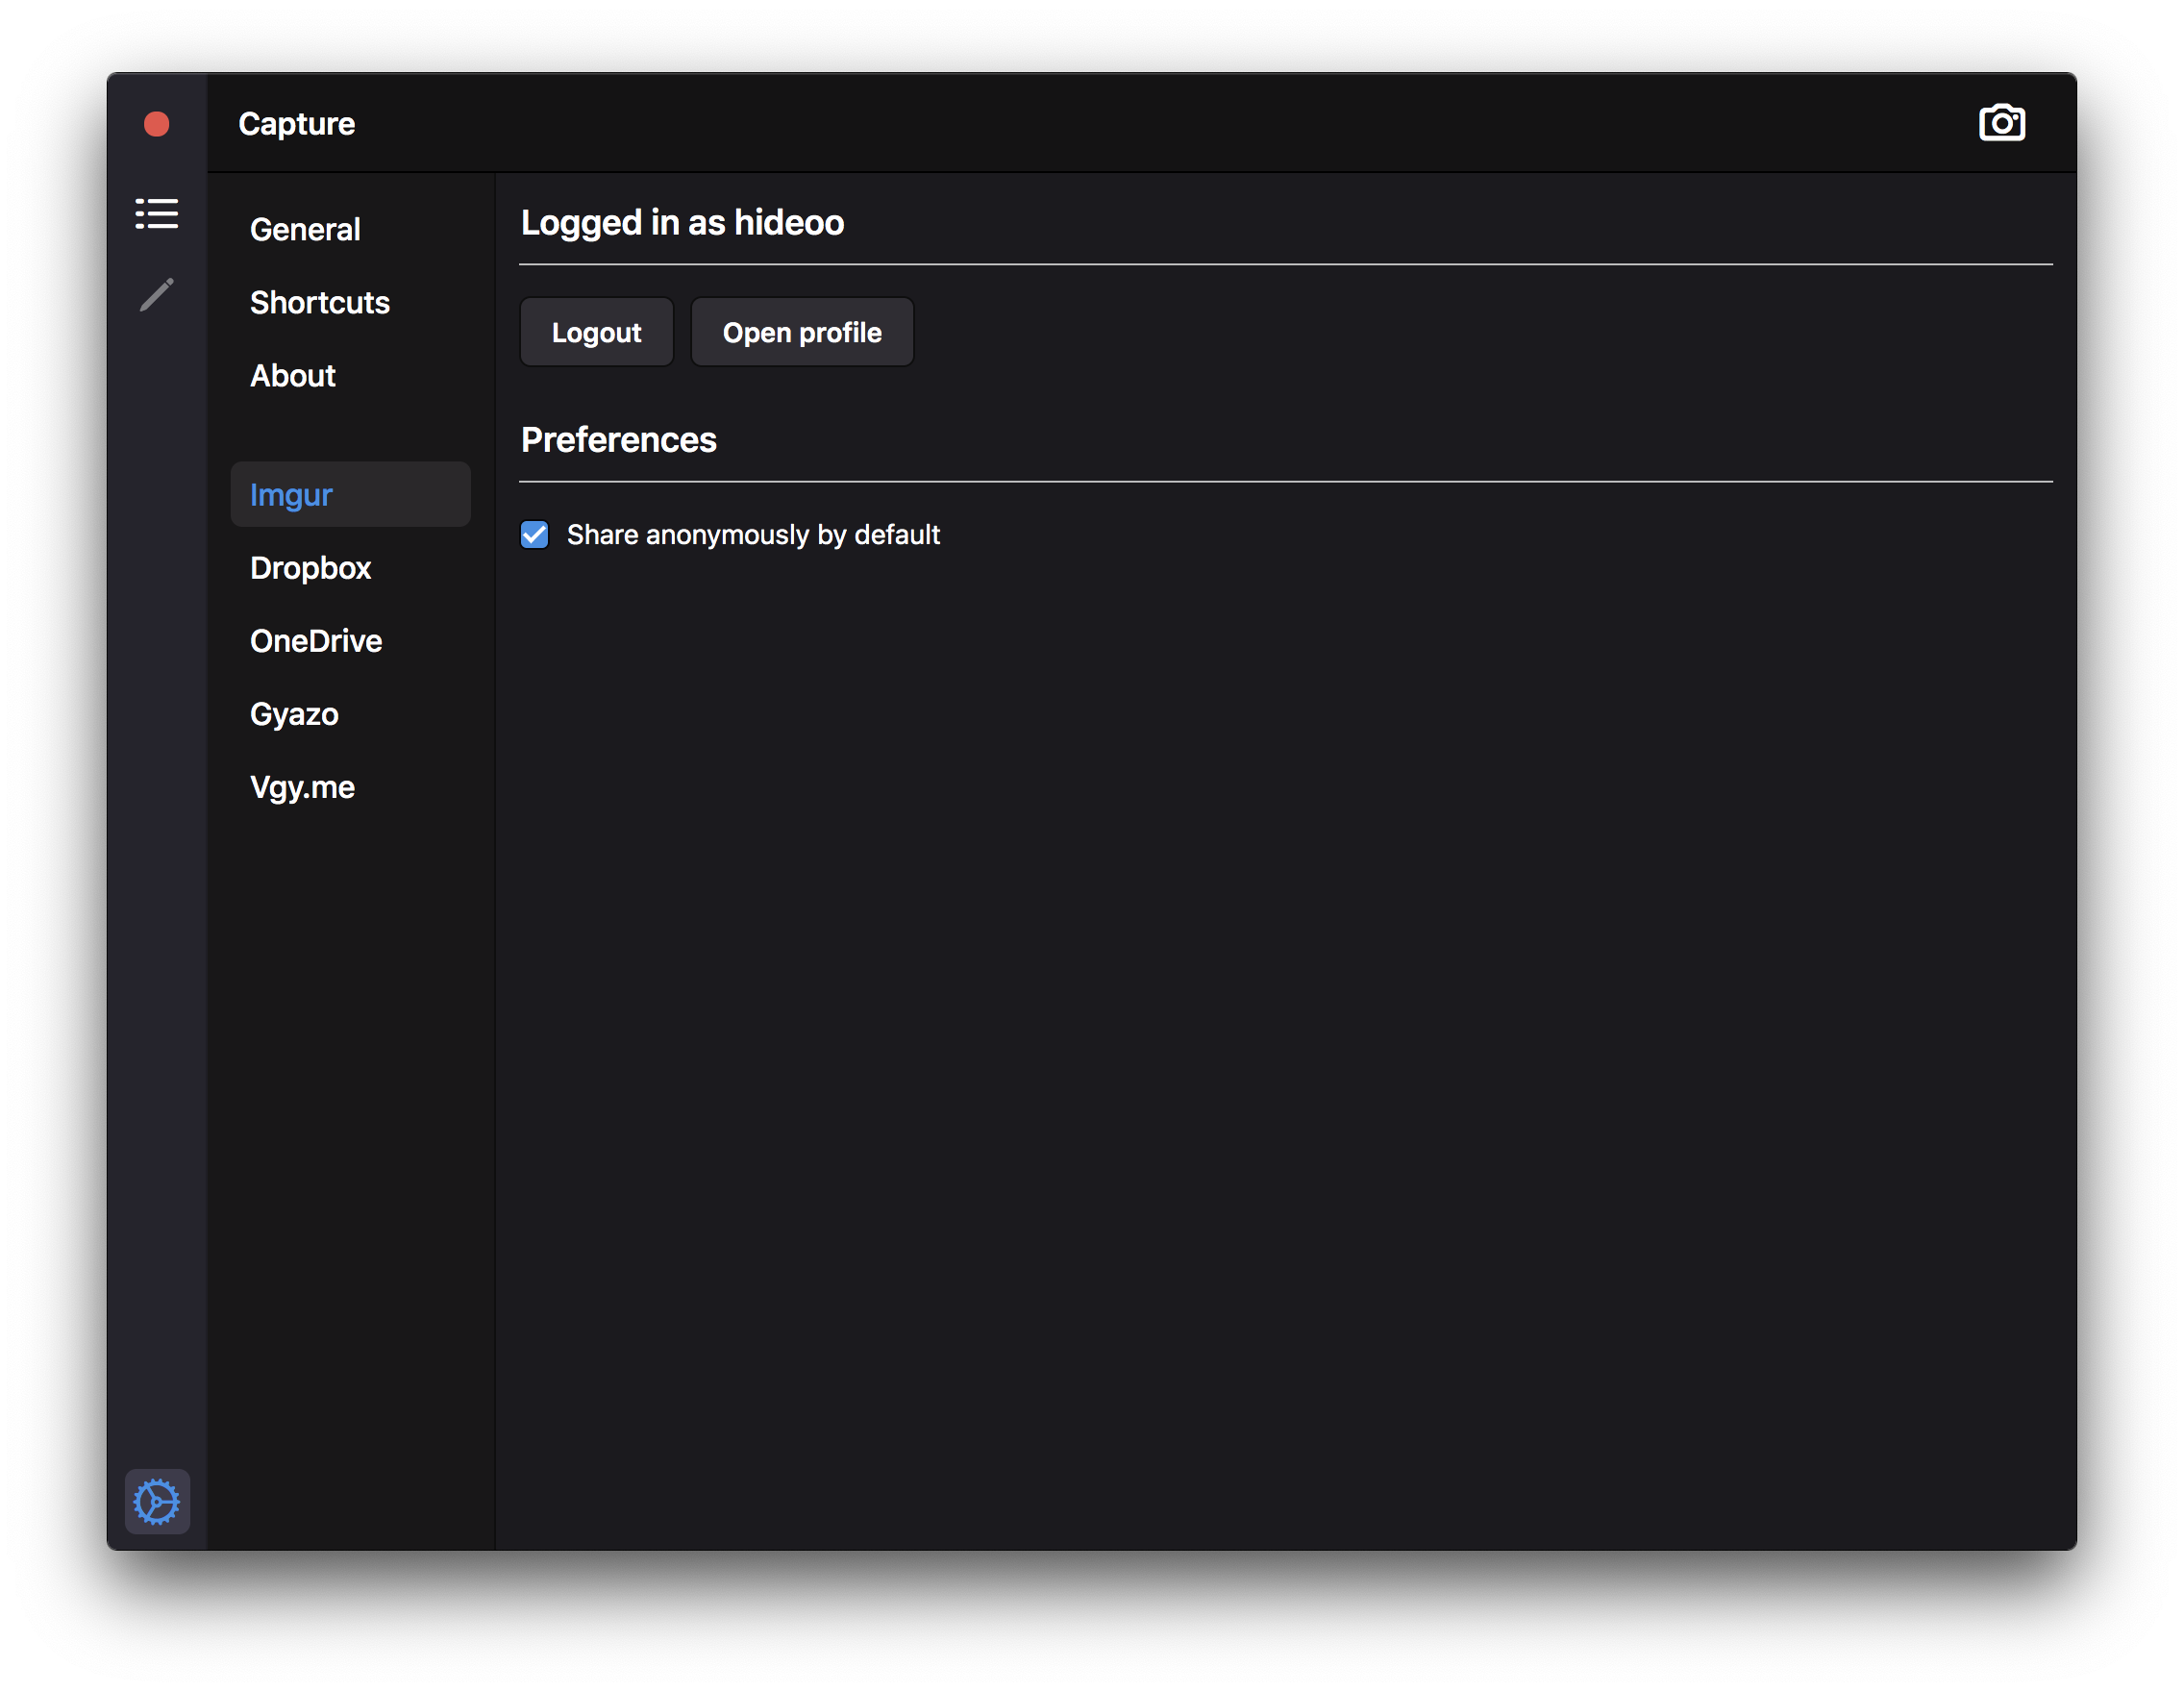2184x1692 pixels.
Task: Click the Open profile button
Action: (x=803, y=332)
